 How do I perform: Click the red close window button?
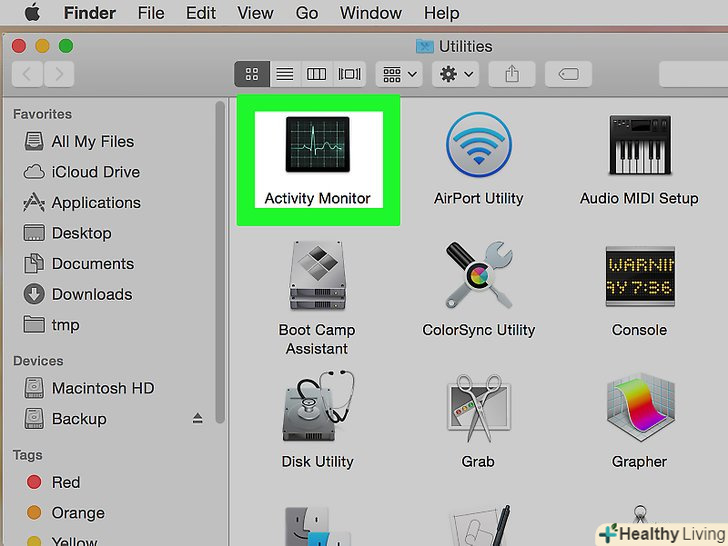[19, 46]
